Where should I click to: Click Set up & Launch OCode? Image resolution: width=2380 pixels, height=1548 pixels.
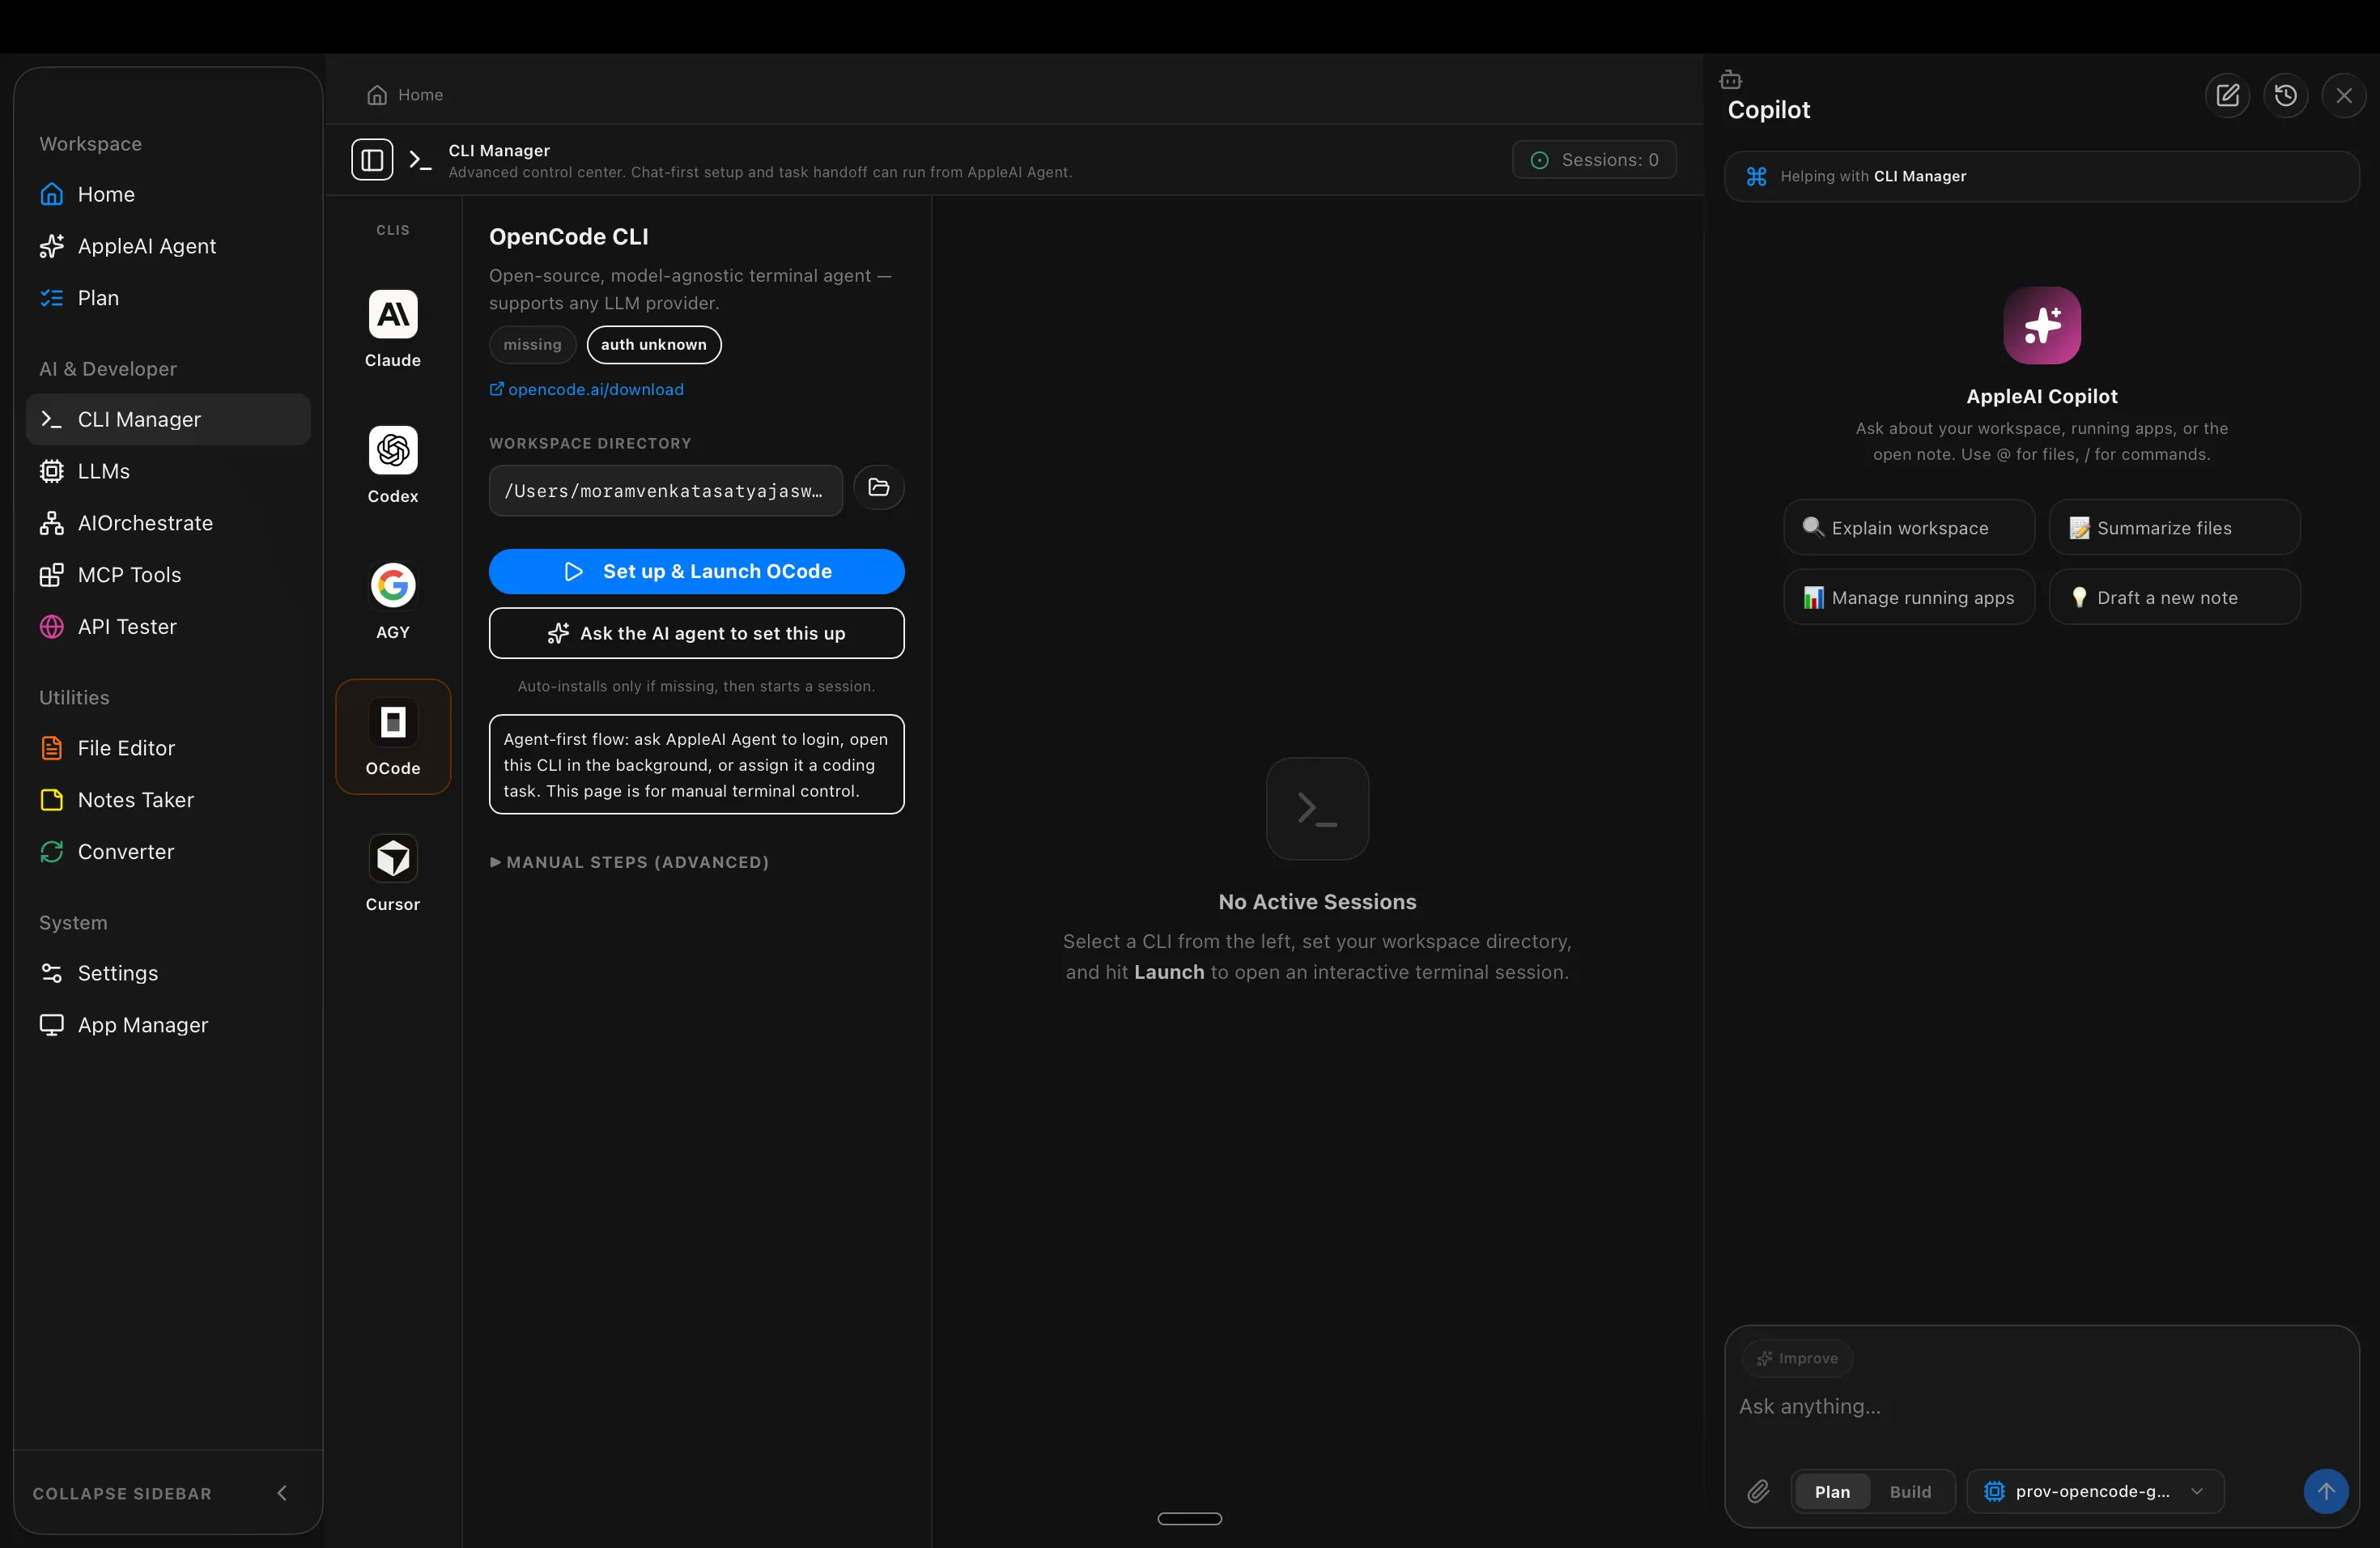pos(697,571)
